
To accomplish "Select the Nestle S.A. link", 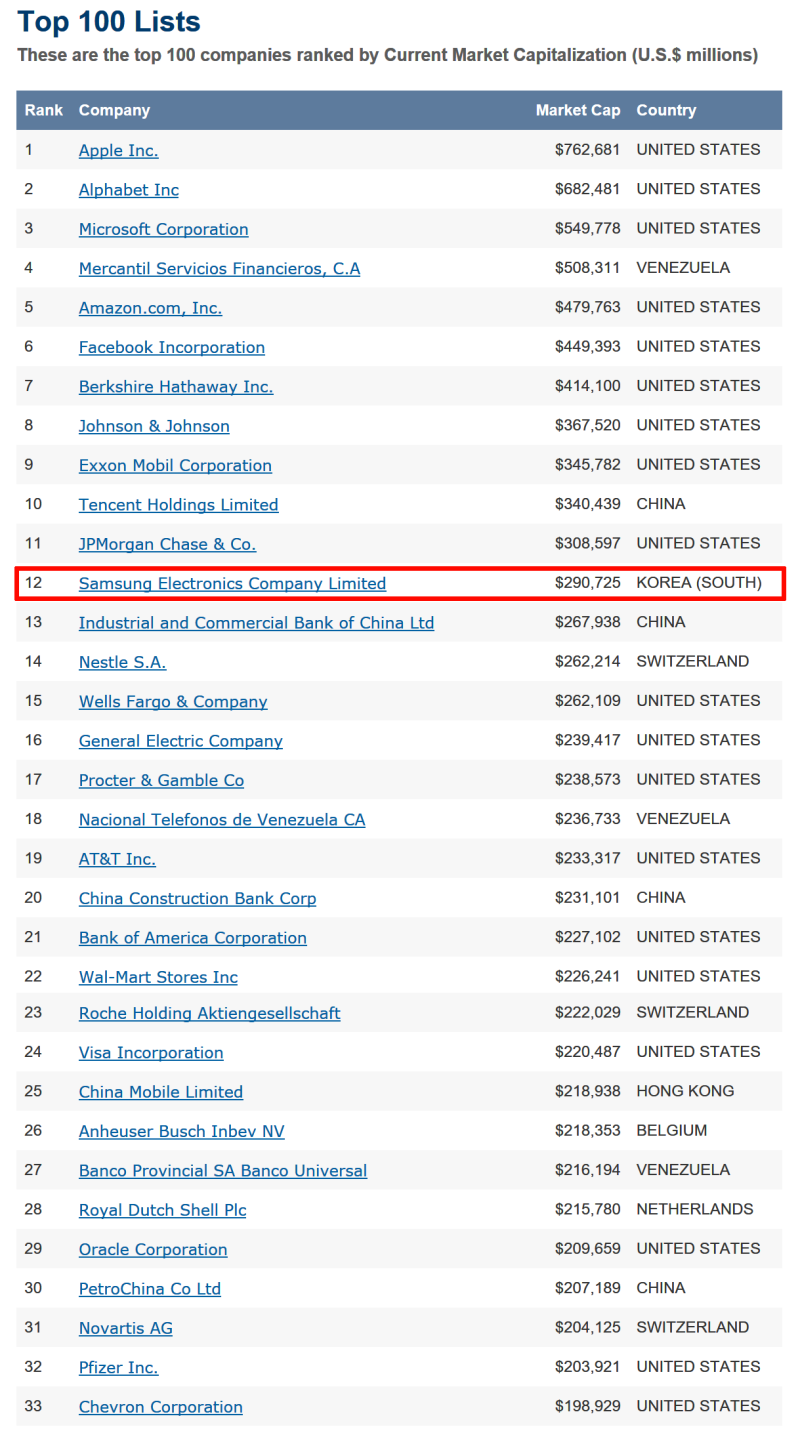I will pos(122,662).
